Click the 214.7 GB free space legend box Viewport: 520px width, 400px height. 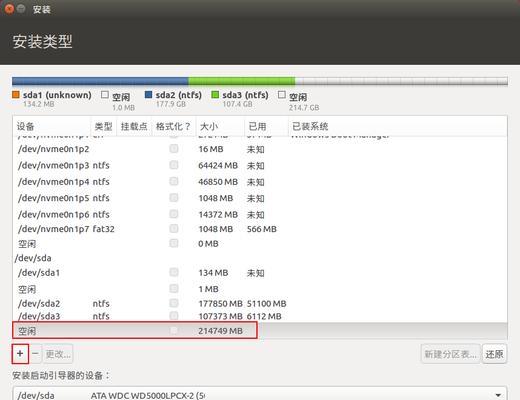click(x=282, y=95)
